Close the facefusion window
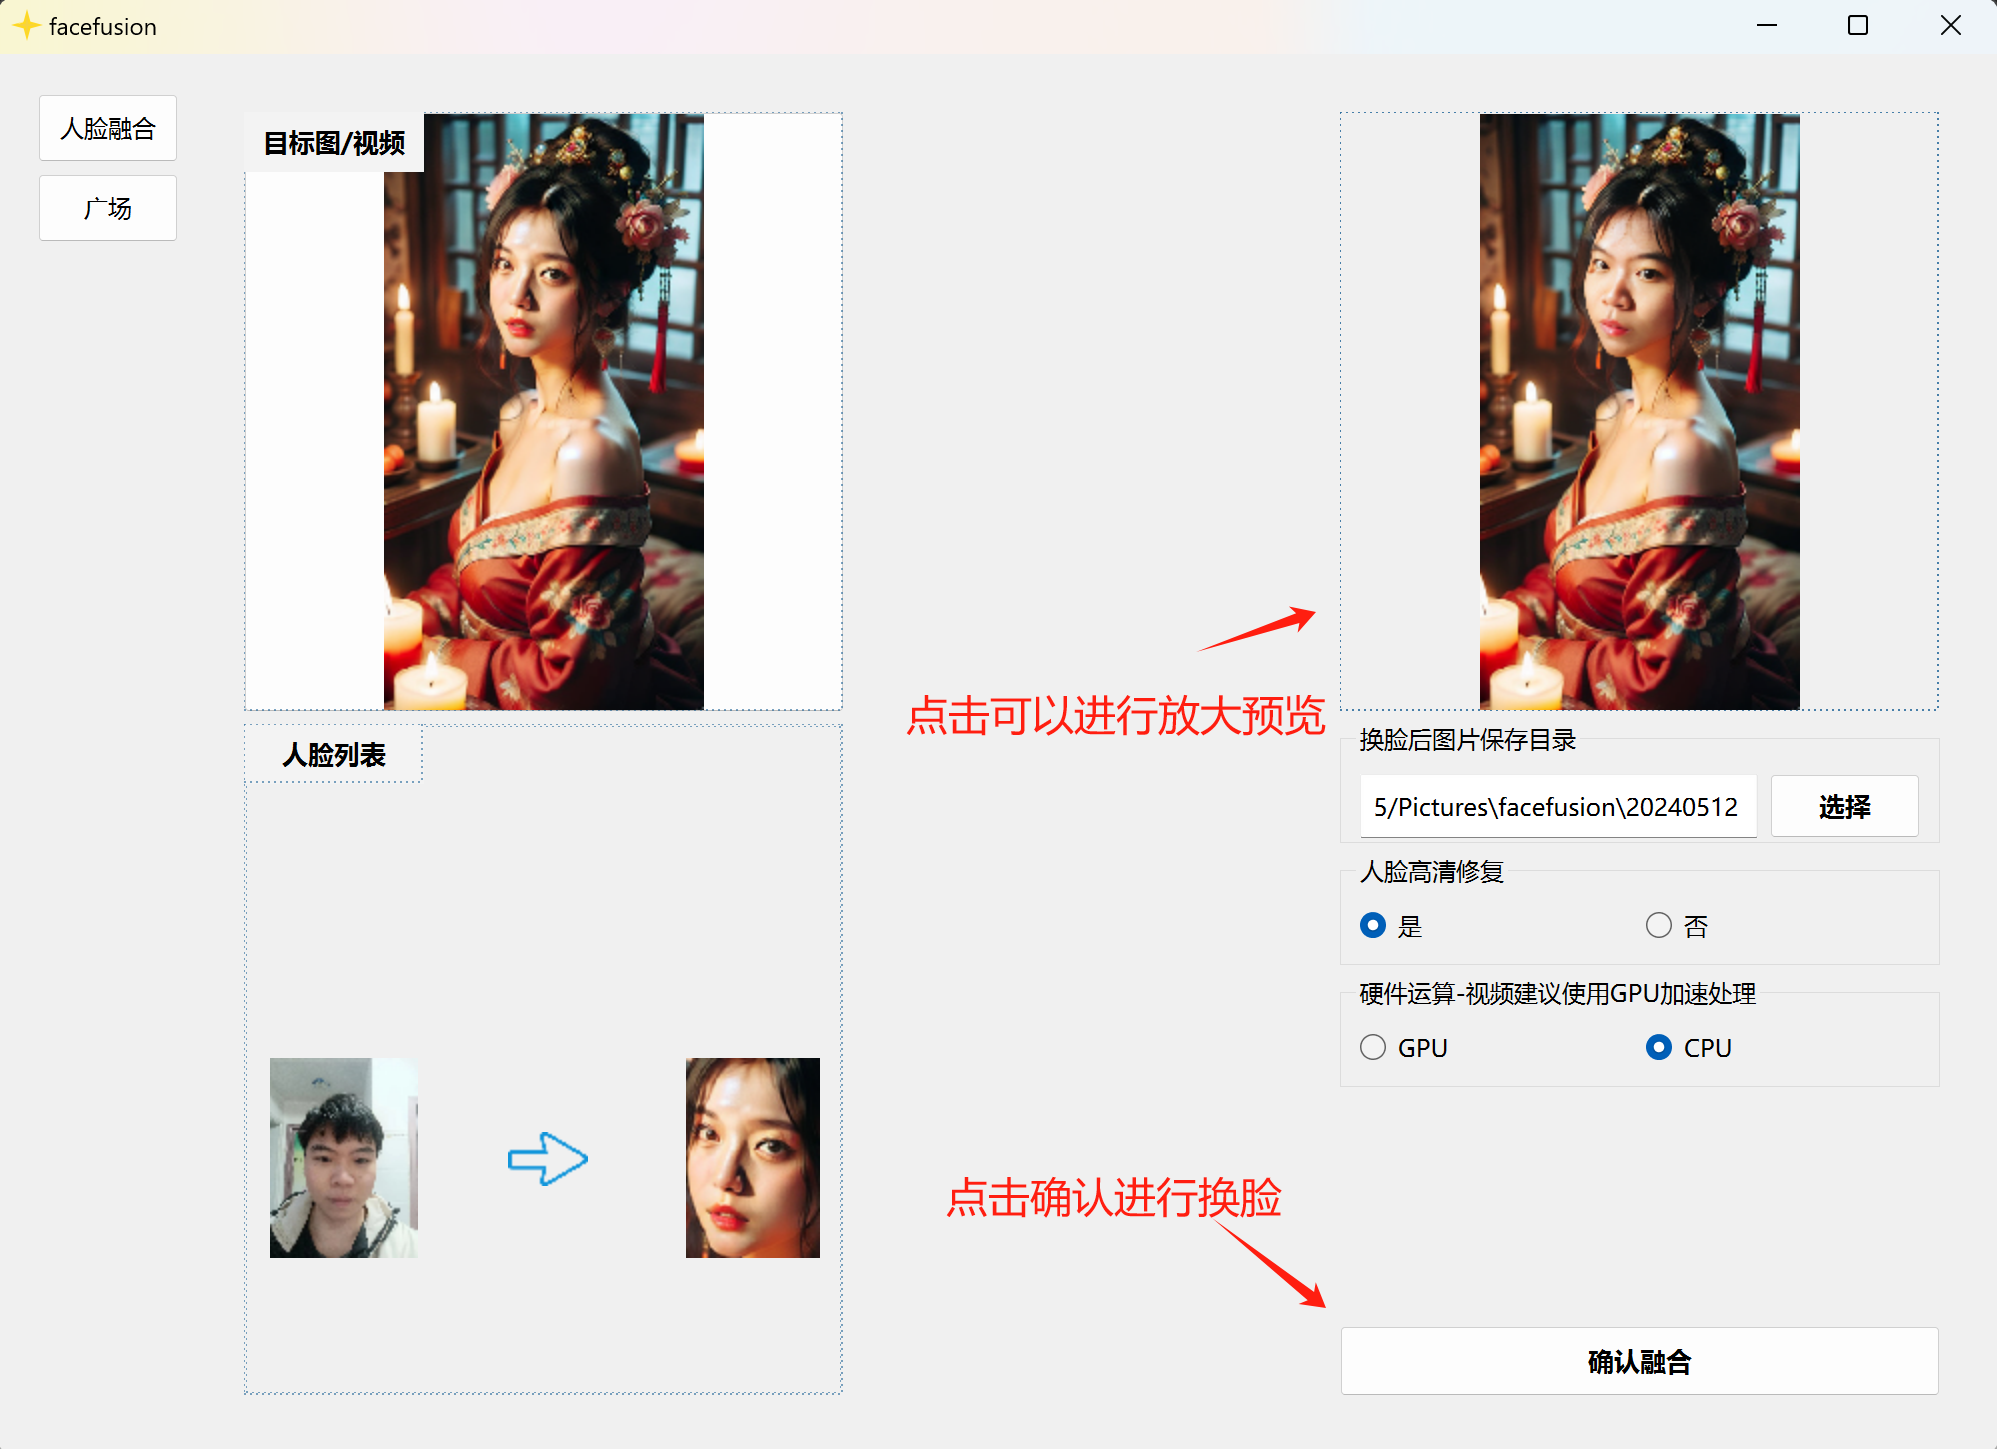This screenshot has width=1997, height=1449. pyautogui.click(x=1951, y=26)
